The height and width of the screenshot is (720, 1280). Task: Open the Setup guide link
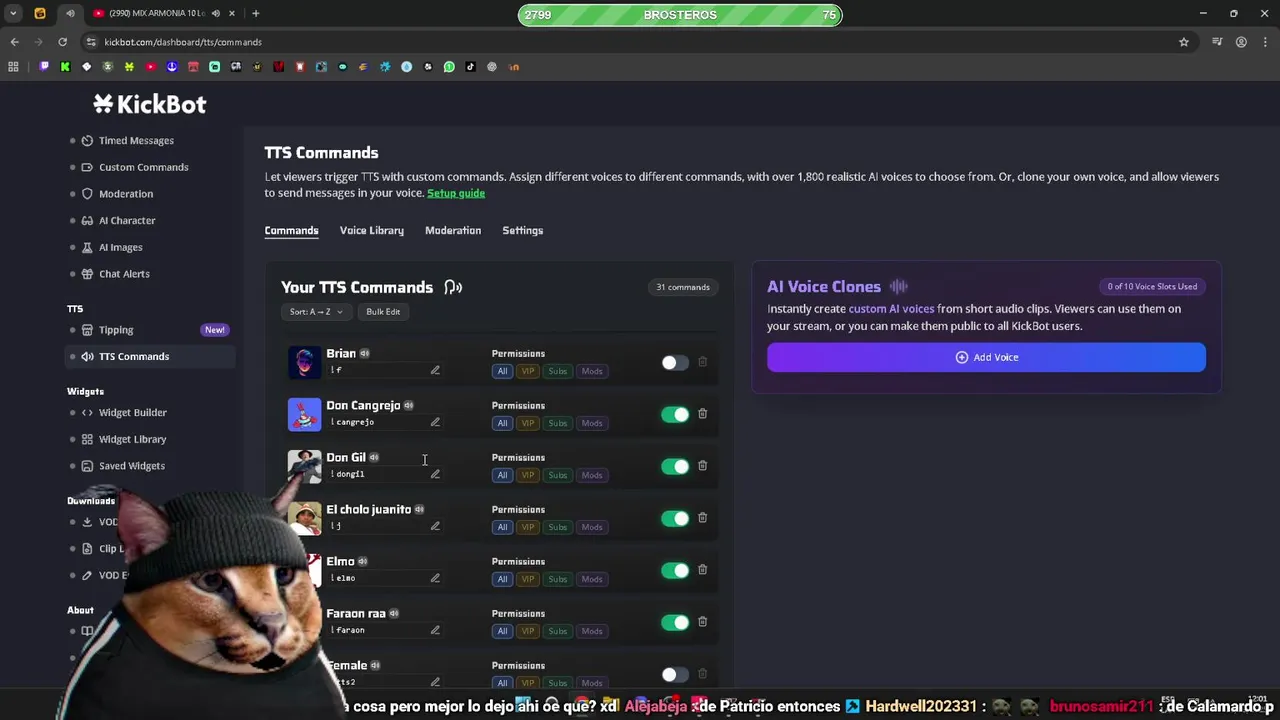coord(456,193)
